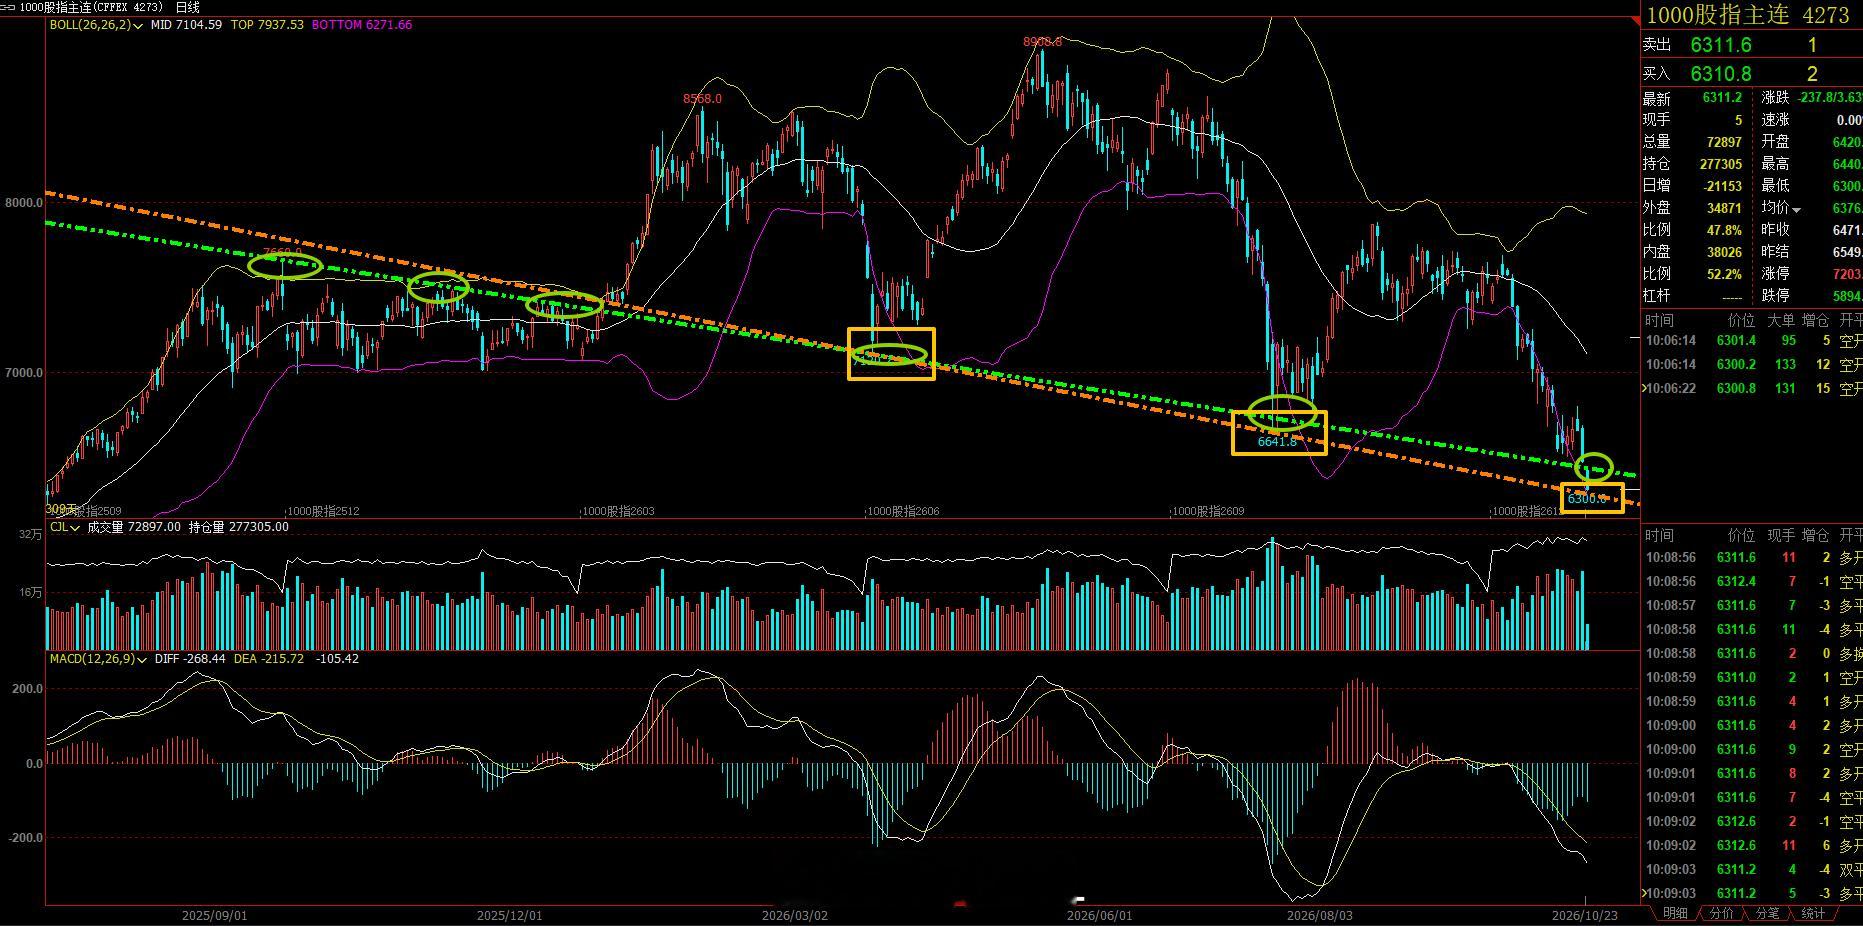Click the BOTTOM 6271.66 Bollinger value

click(362, 25)
